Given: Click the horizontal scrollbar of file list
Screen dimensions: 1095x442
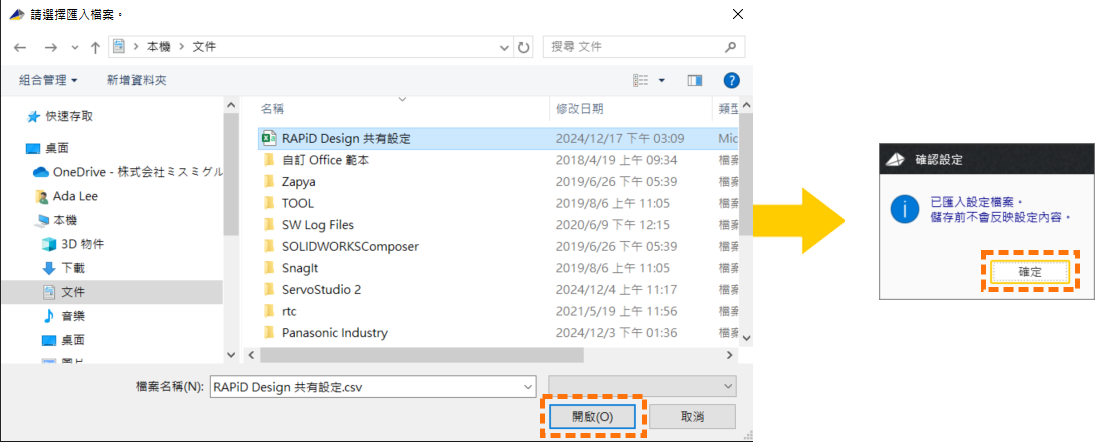Looking at the screenshot, I should (x=422, y=355).
